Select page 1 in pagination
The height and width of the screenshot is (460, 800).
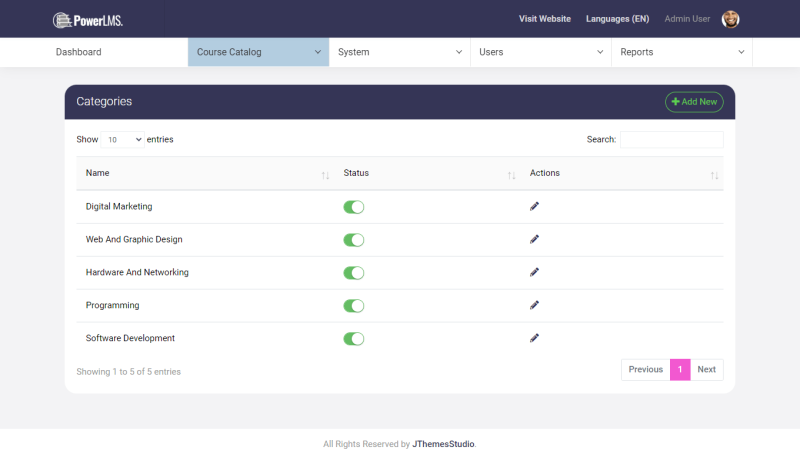point(680,370)
